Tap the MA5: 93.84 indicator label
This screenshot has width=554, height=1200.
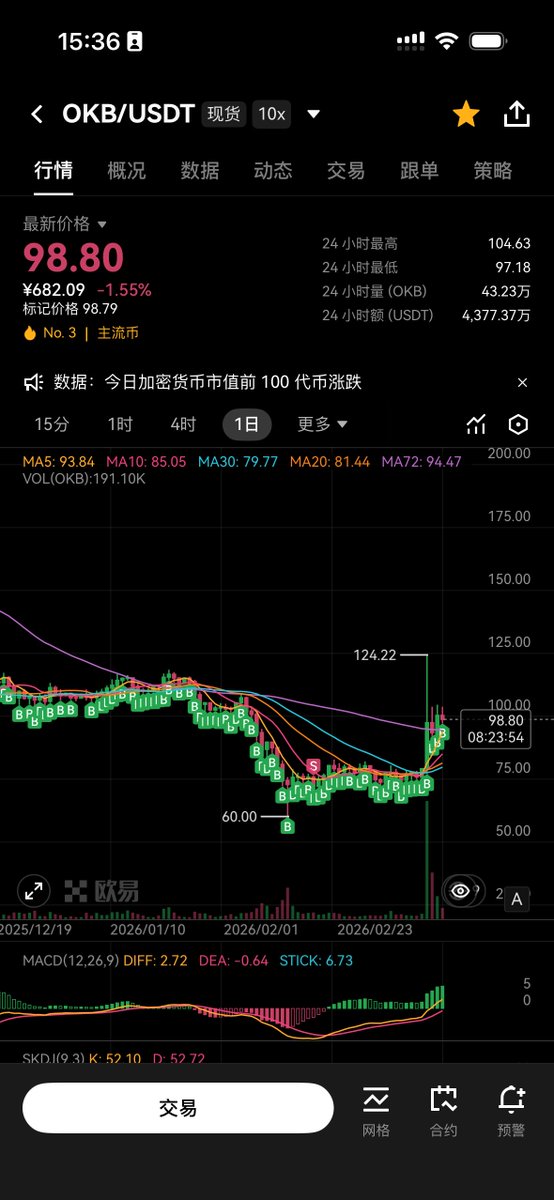pos(59,461)
